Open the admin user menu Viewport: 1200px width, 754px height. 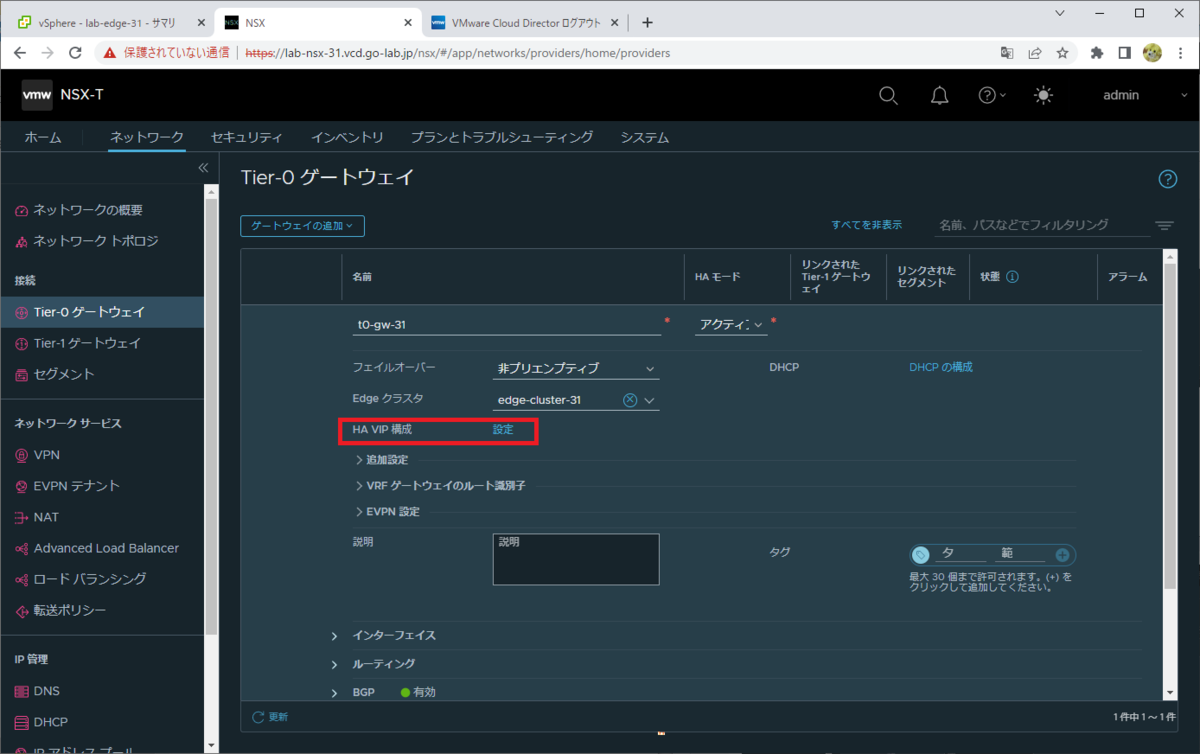click(x=1144, y=95)
